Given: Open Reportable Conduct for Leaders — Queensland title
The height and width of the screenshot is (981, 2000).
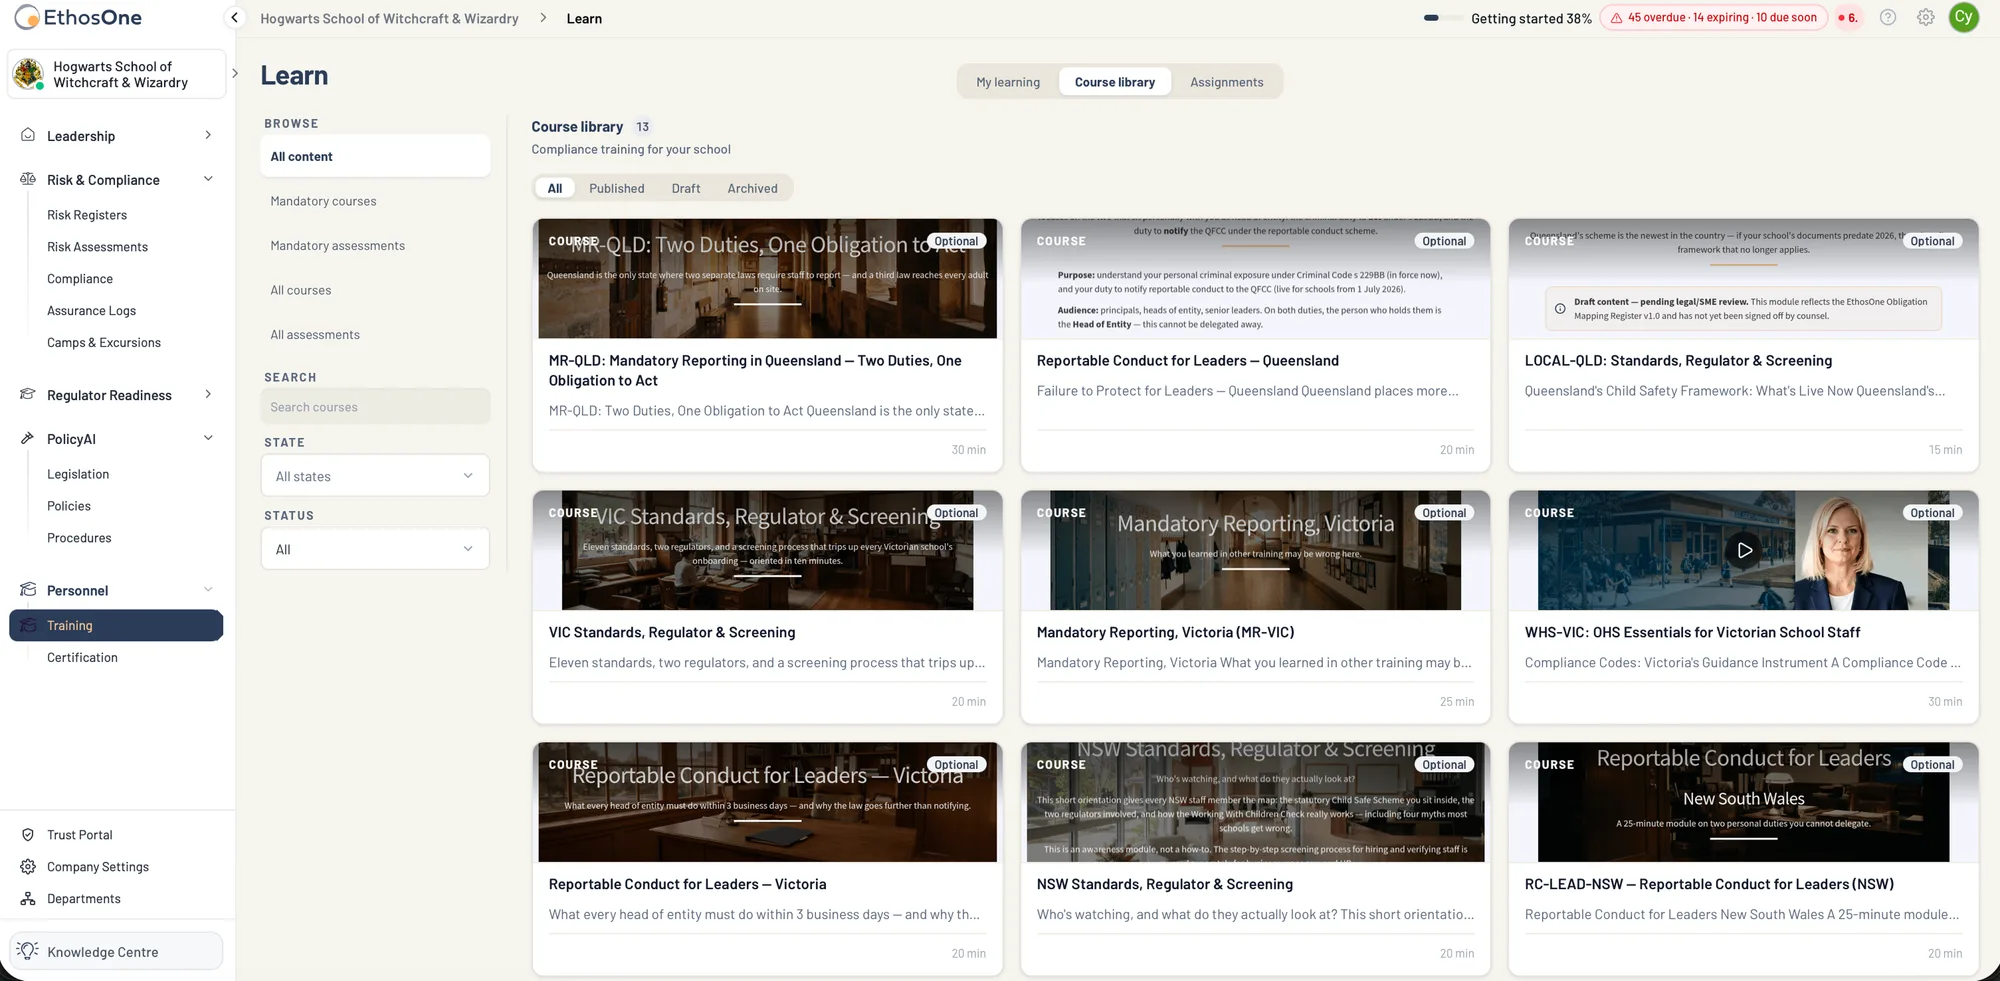Looking at the screenshot, I should [x=1187, y=360].
